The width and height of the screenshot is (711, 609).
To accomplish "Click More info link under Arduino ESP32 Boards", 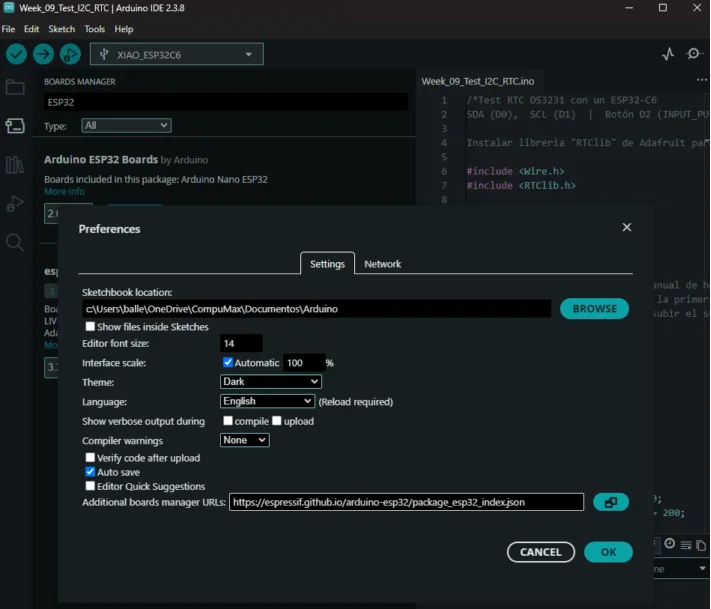I will (x=64, y=191).
